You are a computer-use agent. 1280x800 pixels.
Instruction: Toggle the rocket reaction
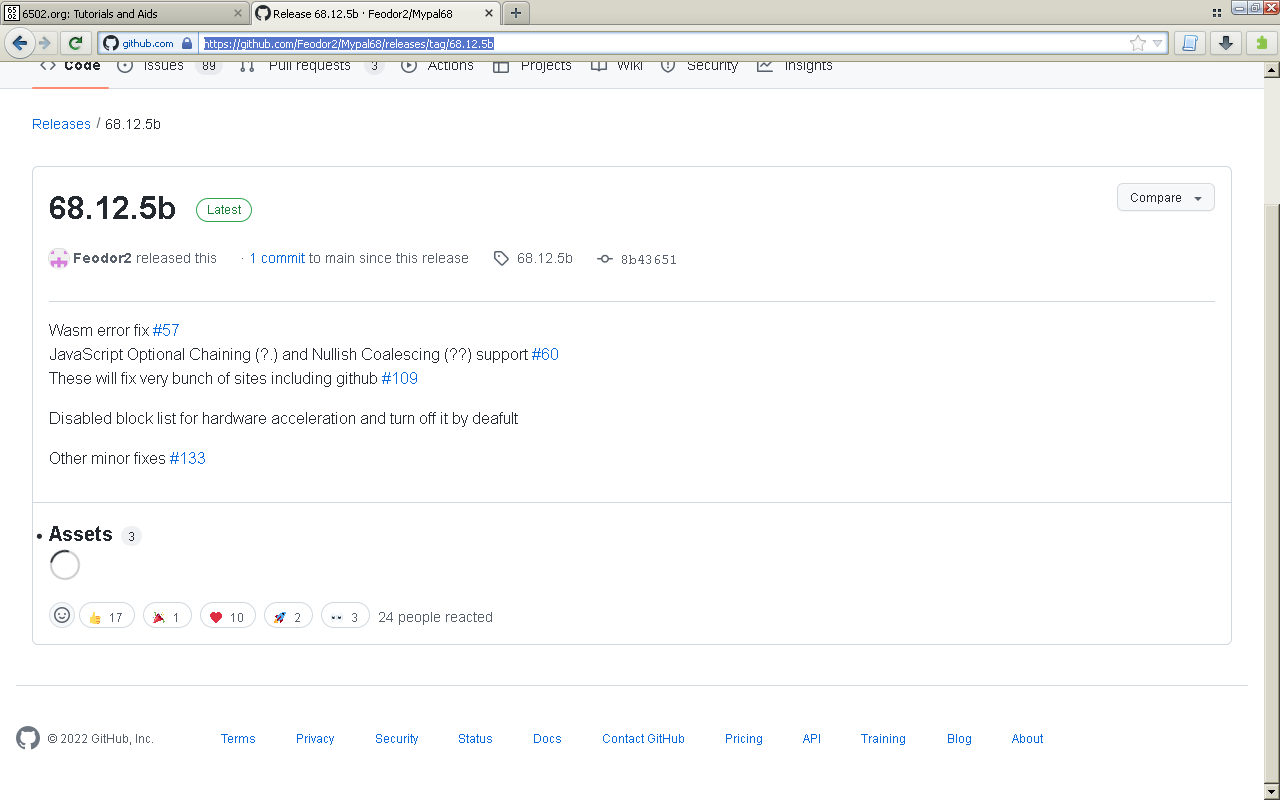288,616
